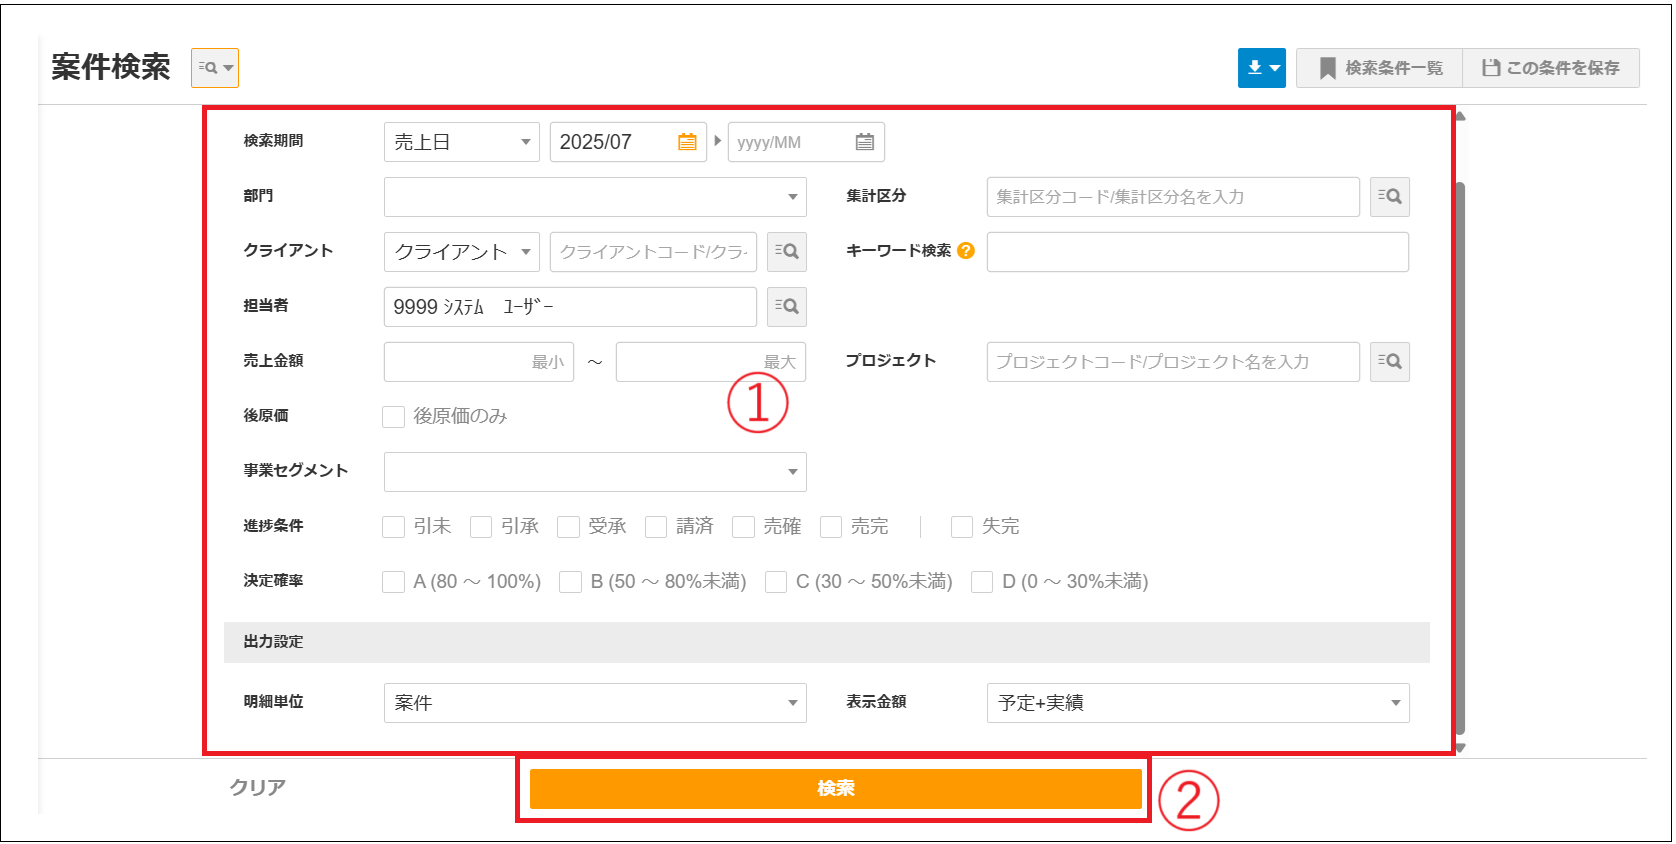The width and height of the screenshot is (1676, 844).
Task: Expand the 売上日 search period dropdown
Action: click(x=461, y=142)
